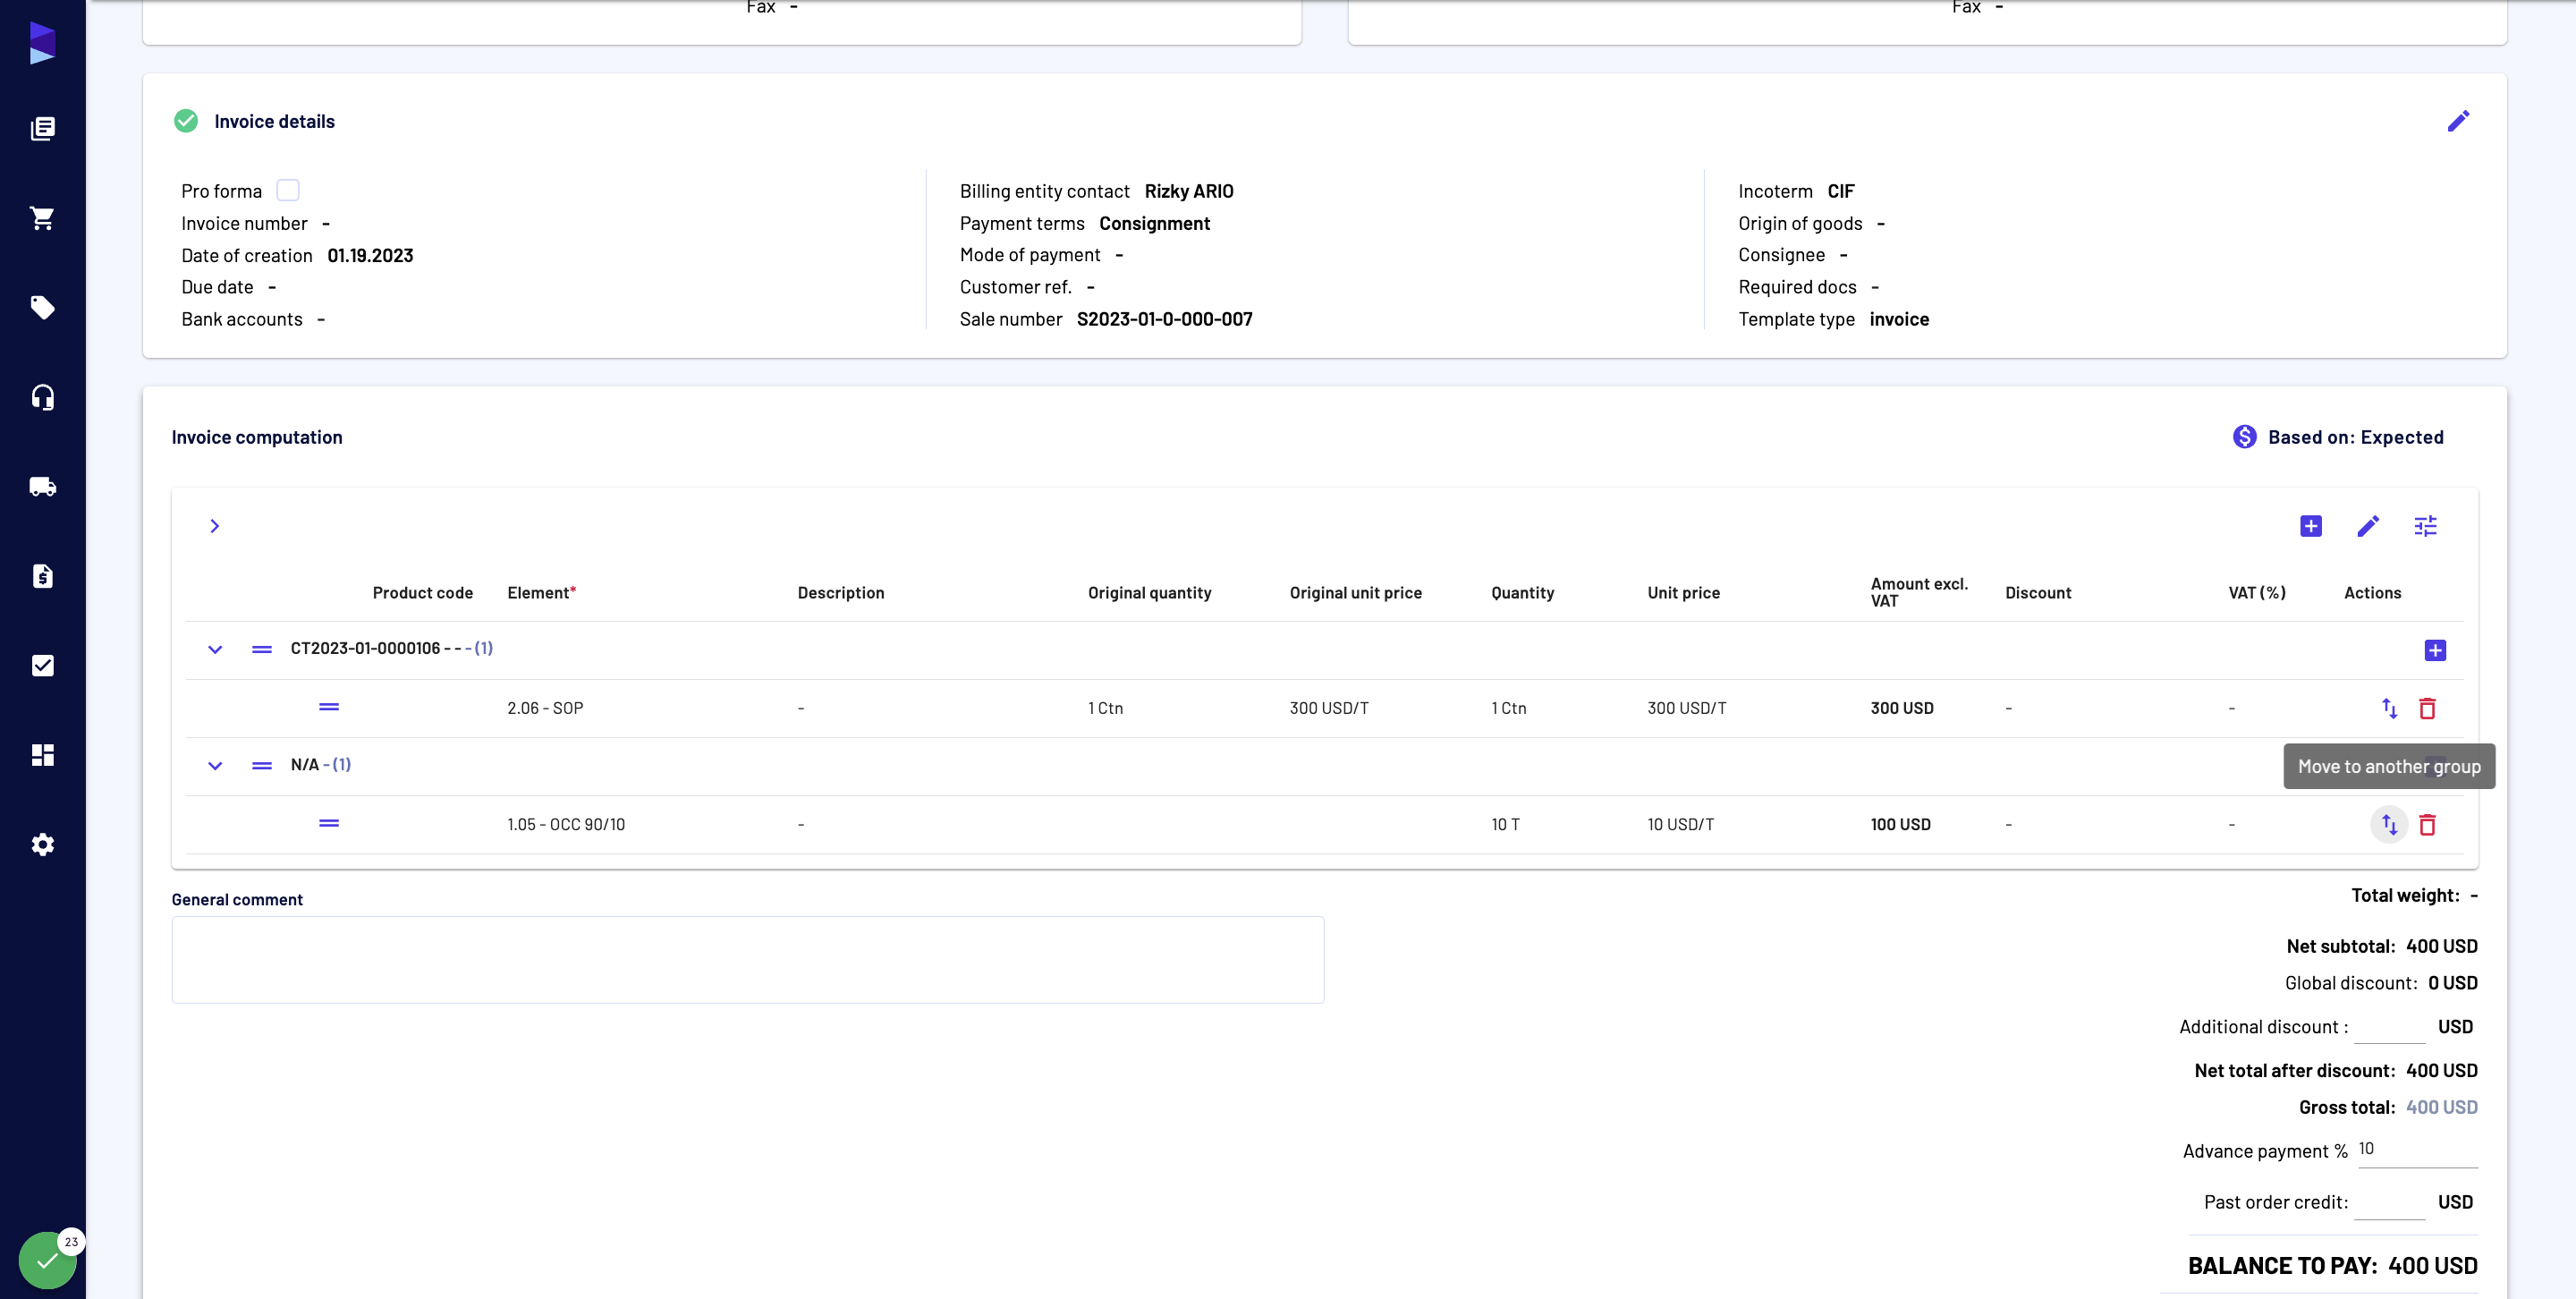Open the shopping cart sidebar section

point(42,218)
